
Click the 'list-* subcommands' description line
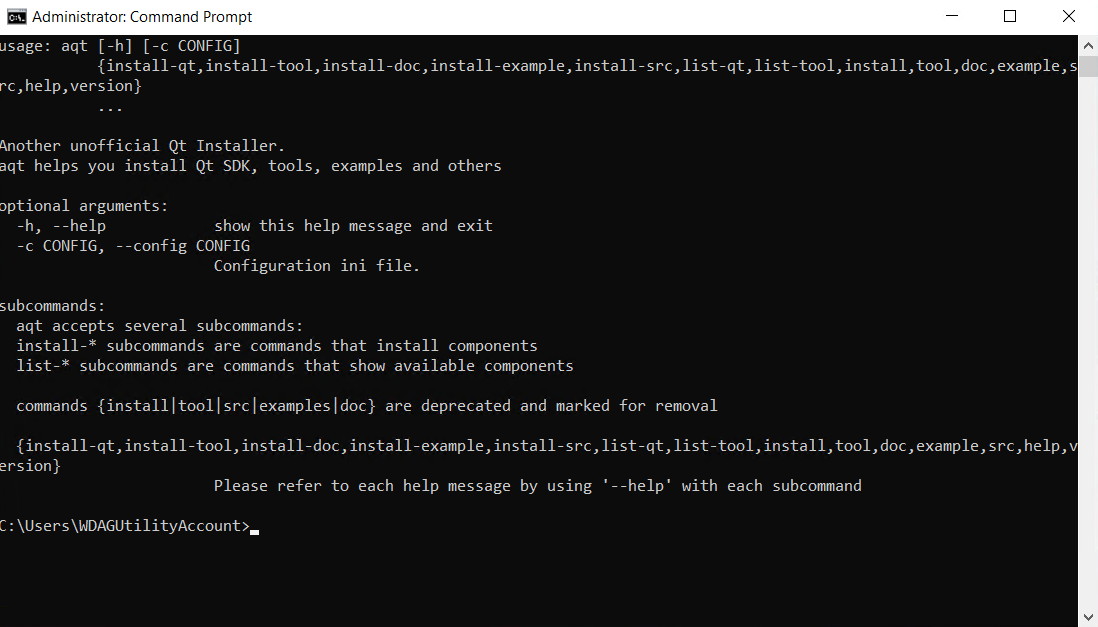[295, 366]
